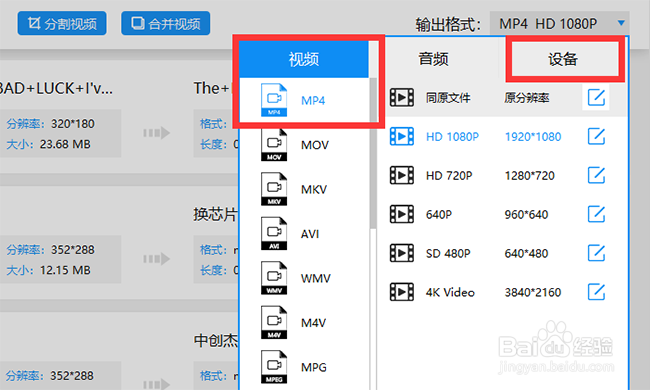Screen dimensions: 650x390
Task: Click the 3840*2160 resolution value
Action: point(533,292)
